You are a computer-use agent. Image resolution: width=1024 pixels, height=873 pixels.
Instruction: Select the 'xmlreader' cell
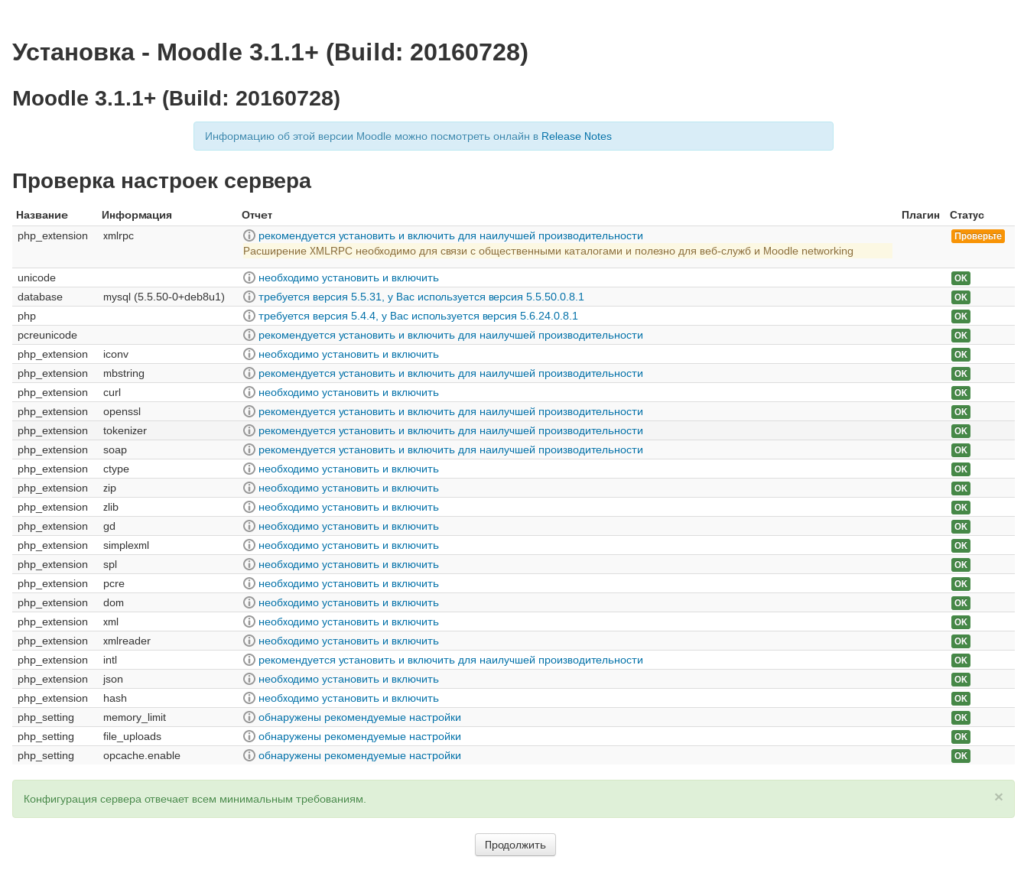pos(127,641)
